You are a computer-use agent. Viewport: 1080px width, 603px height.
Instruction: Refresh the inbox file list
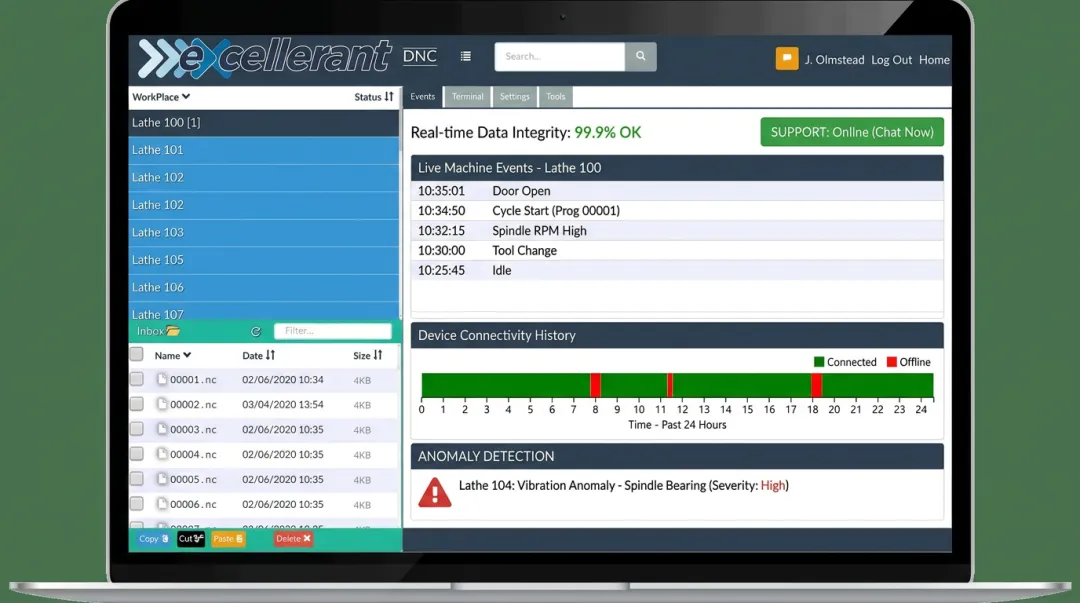point(256,331)
